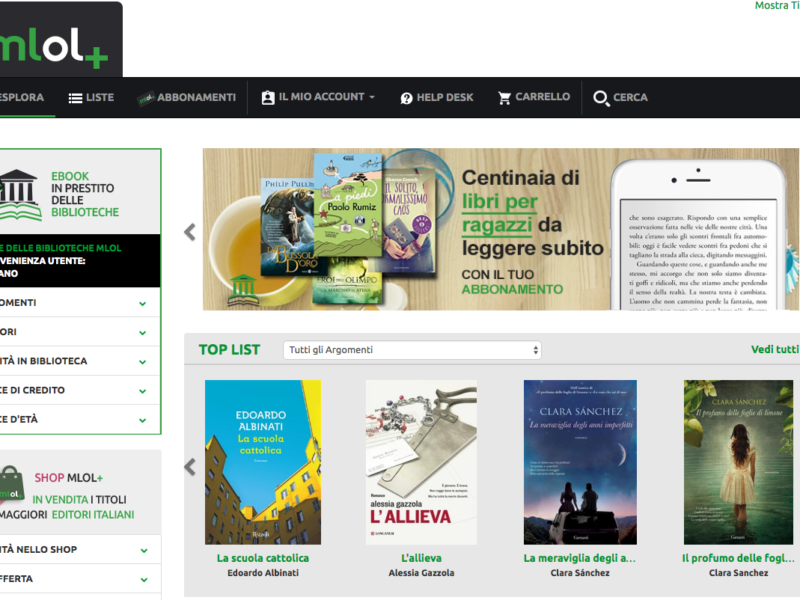Click author name Clara Sánchez under La meraviglia
The height and width of the screenshot is (600, 800).
coord(580,573)
